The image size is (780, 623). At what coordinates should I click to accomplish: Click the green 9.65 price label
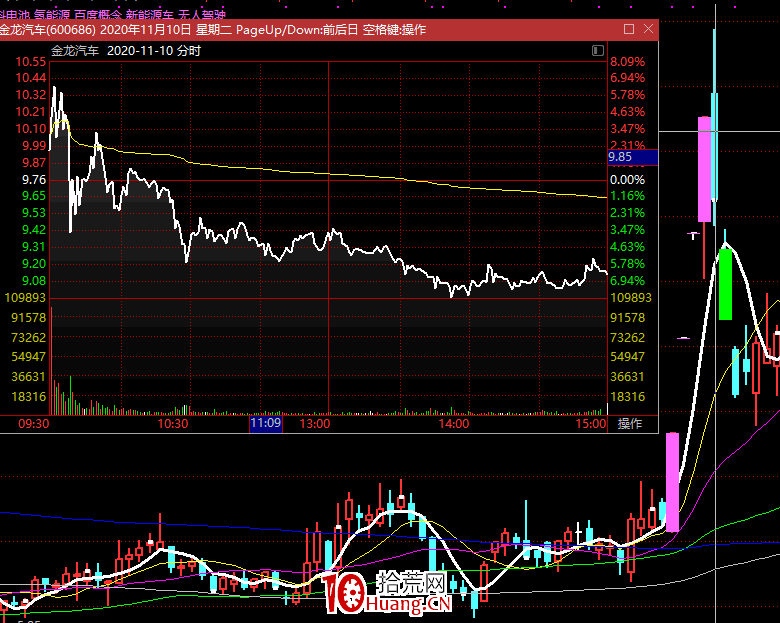coord(34,196)
